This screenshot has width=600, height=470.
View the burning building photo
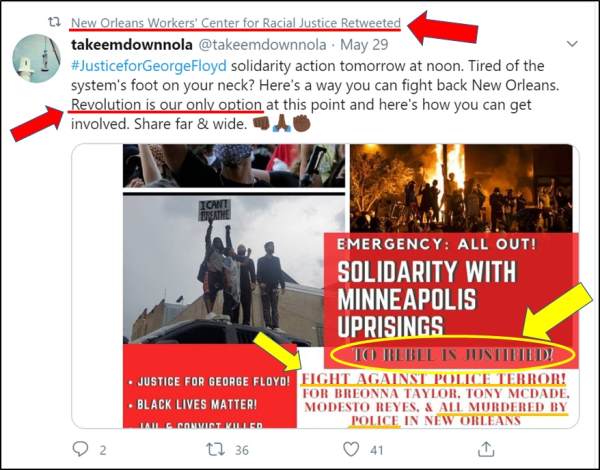pos(461,188)
